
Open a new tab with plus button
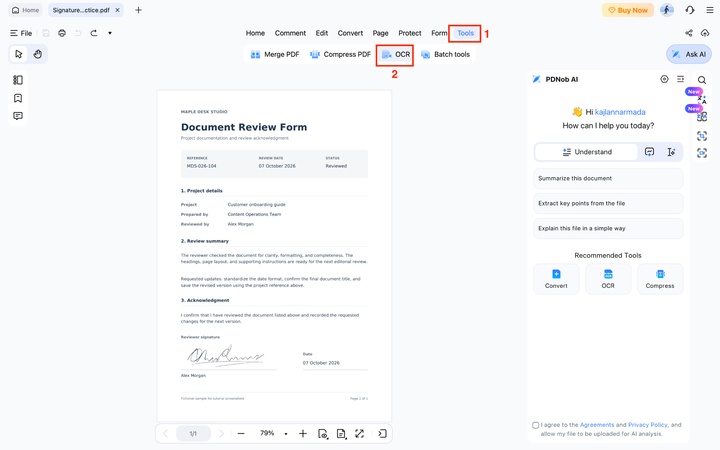pyautogui.click(x=138, y=10)
